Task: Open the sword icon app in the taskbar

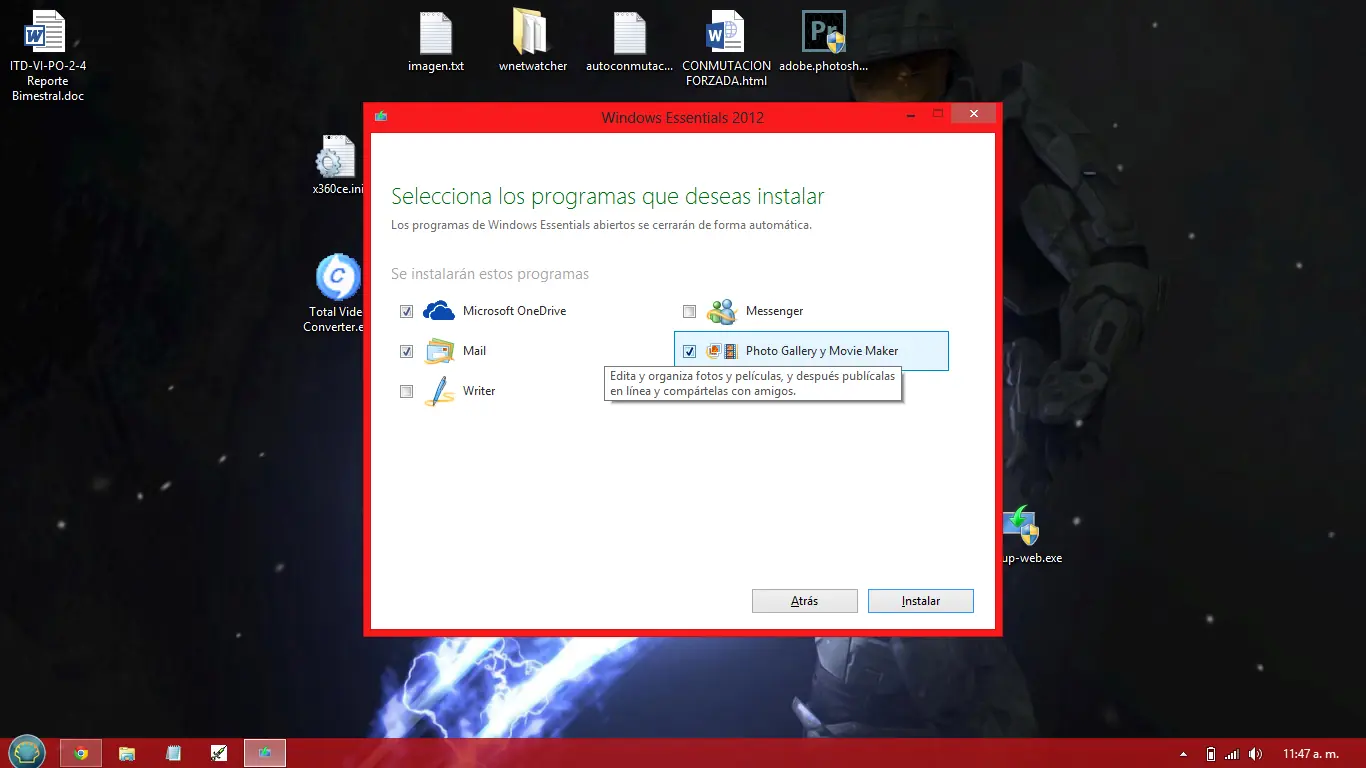Action: pyautogui.click(x=219, y=753)
